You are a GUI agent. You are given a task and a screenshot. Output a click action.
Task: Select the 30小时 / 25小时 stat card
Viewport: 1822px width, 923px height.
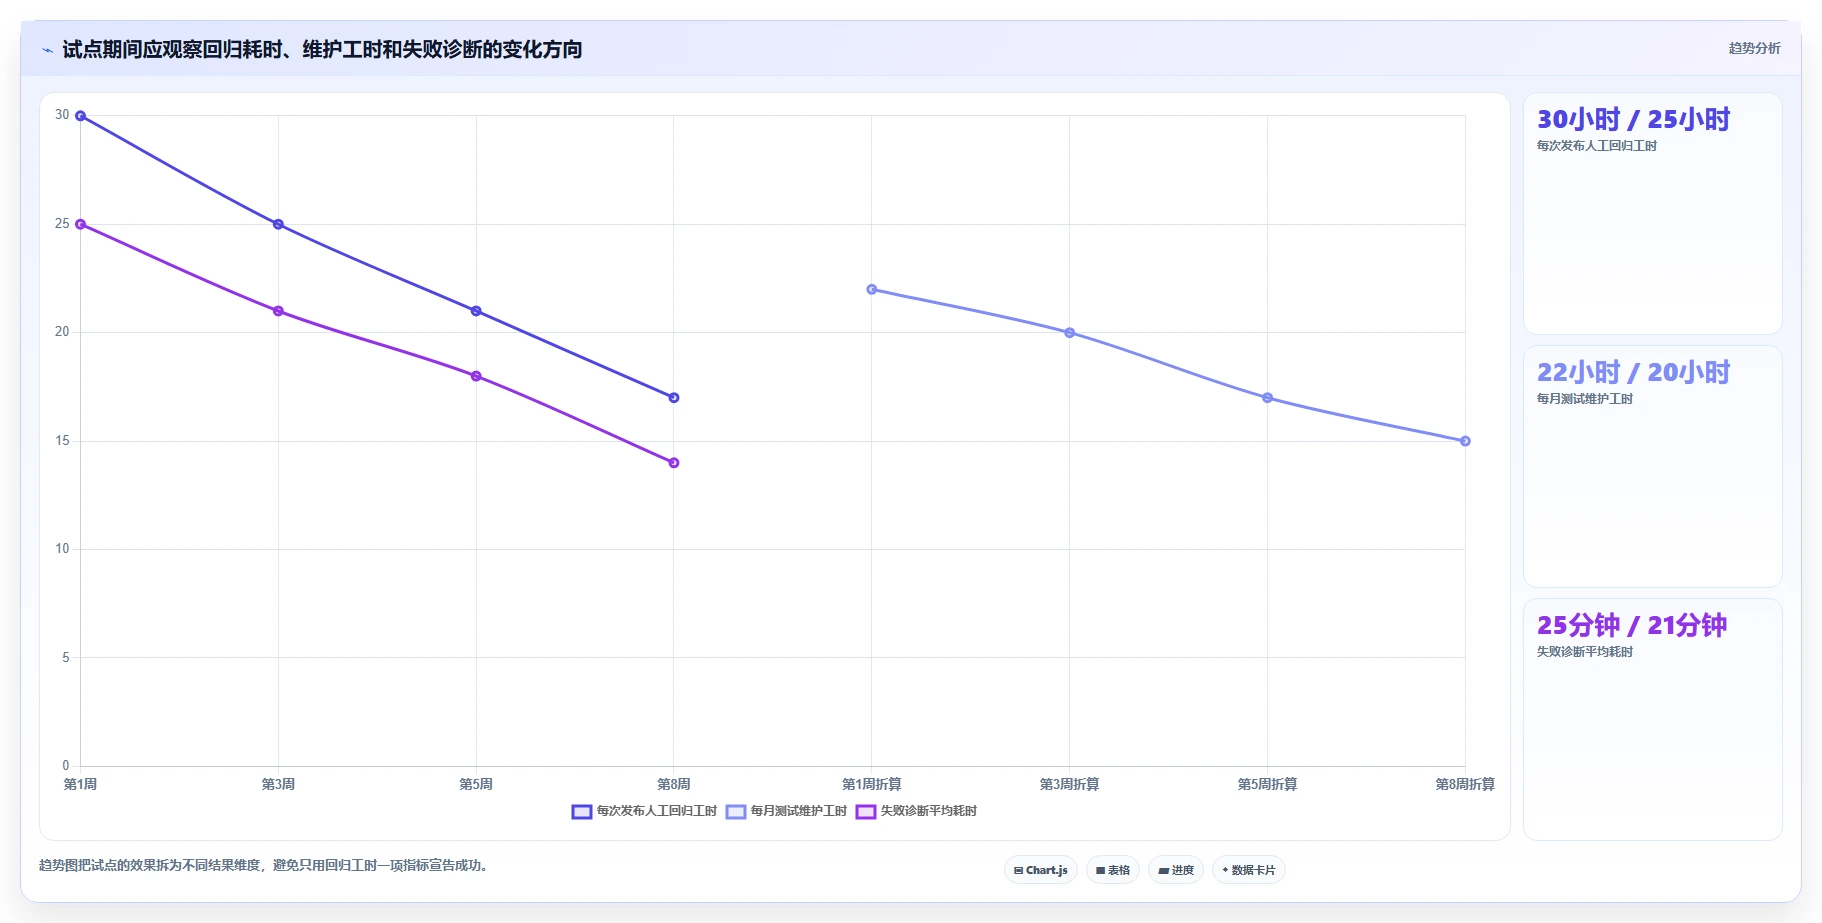click(1652, 214)
